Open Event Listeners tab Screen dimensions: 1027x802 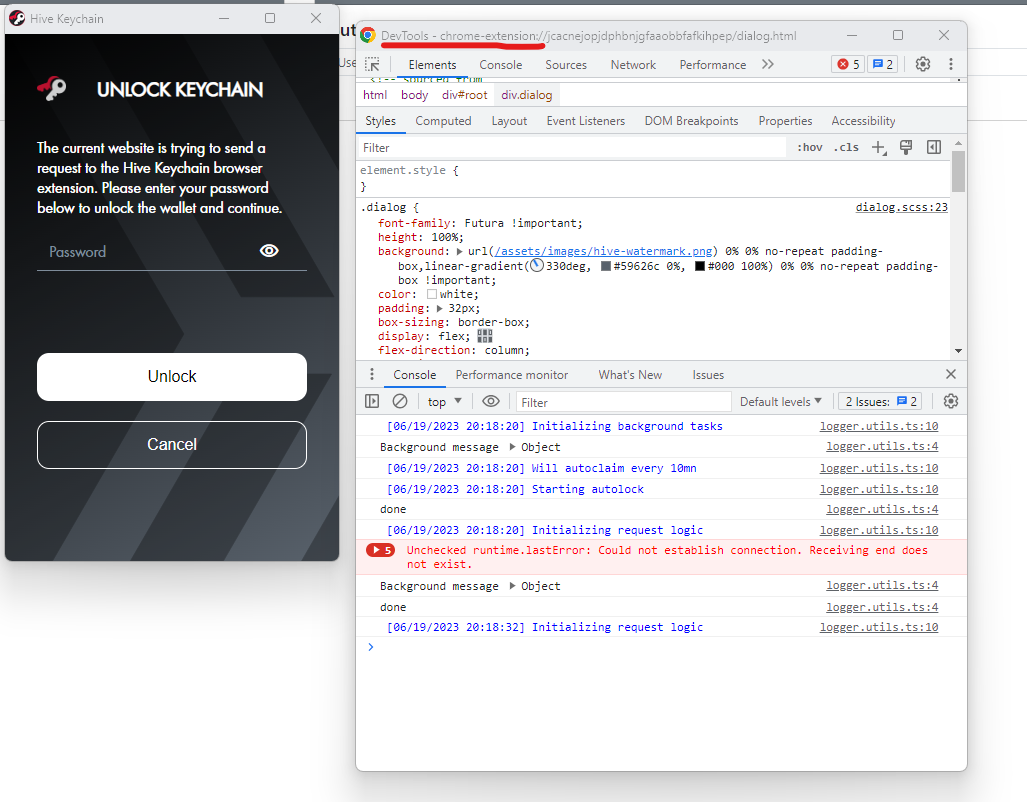pyautogui.click(x=586, y=121)
